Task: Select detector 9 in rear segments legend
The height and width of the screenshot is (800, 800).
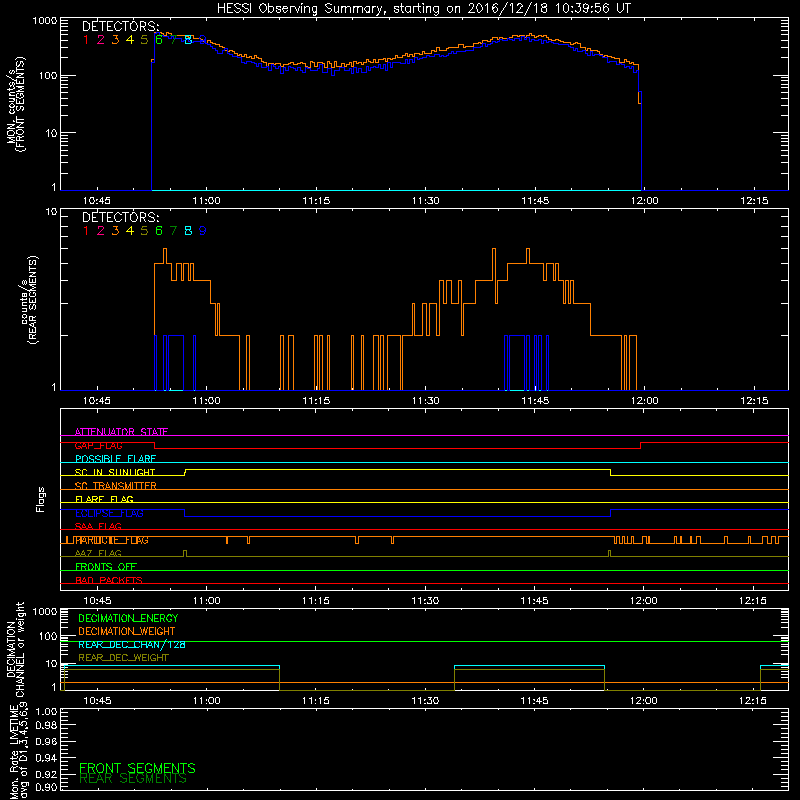Action: coord(203,231)
